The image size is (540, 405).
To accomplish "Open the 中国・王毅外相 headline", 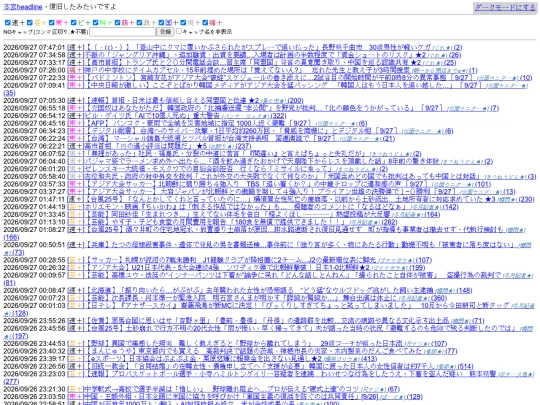I will tap(231, 396).
